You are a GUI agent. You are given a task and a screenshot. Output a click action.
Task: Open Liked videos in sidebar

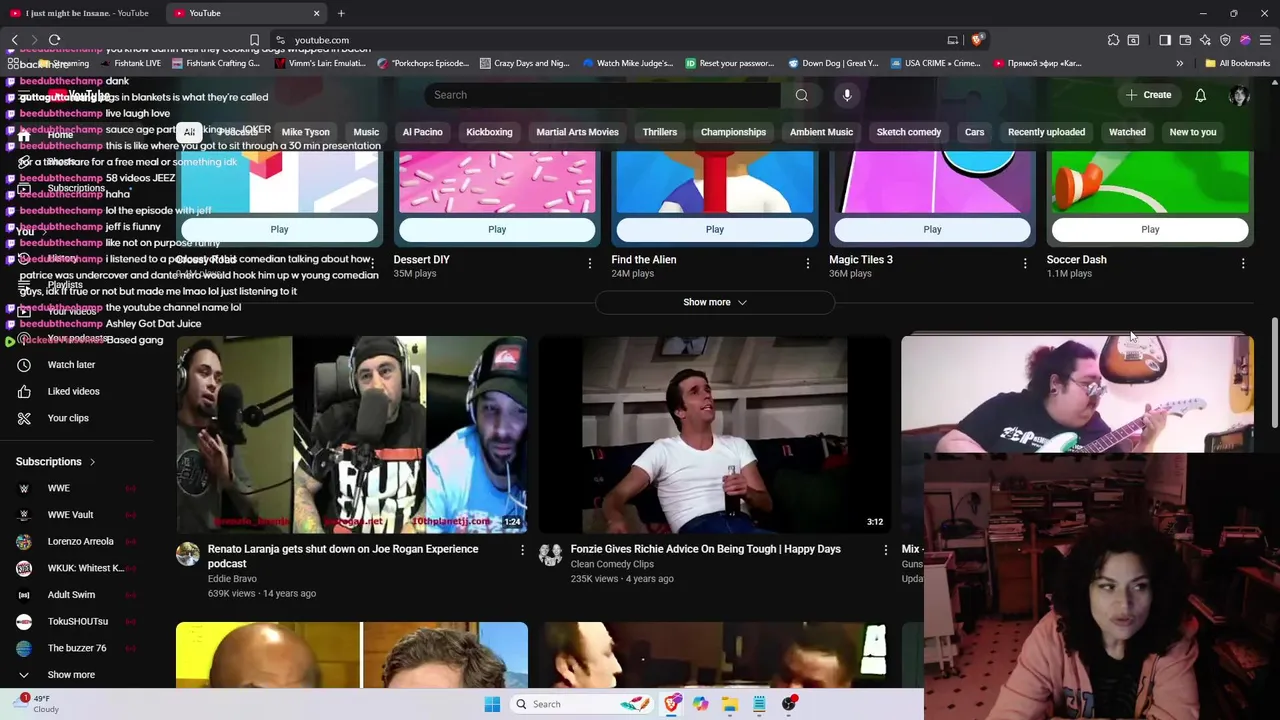click(x=73, y=392)
